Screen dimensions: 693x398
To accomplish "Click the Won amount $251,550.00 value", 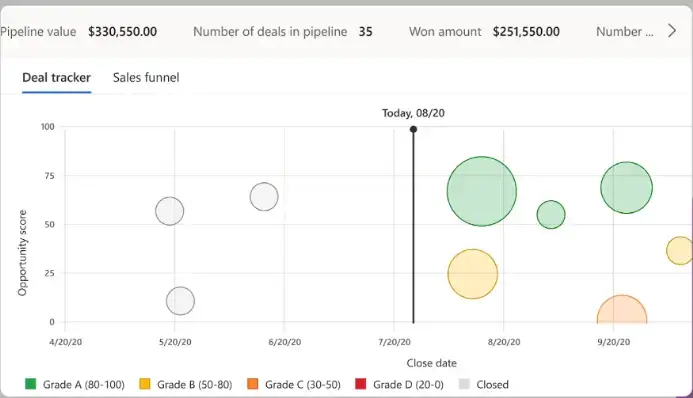I will [x=526, y=32].
